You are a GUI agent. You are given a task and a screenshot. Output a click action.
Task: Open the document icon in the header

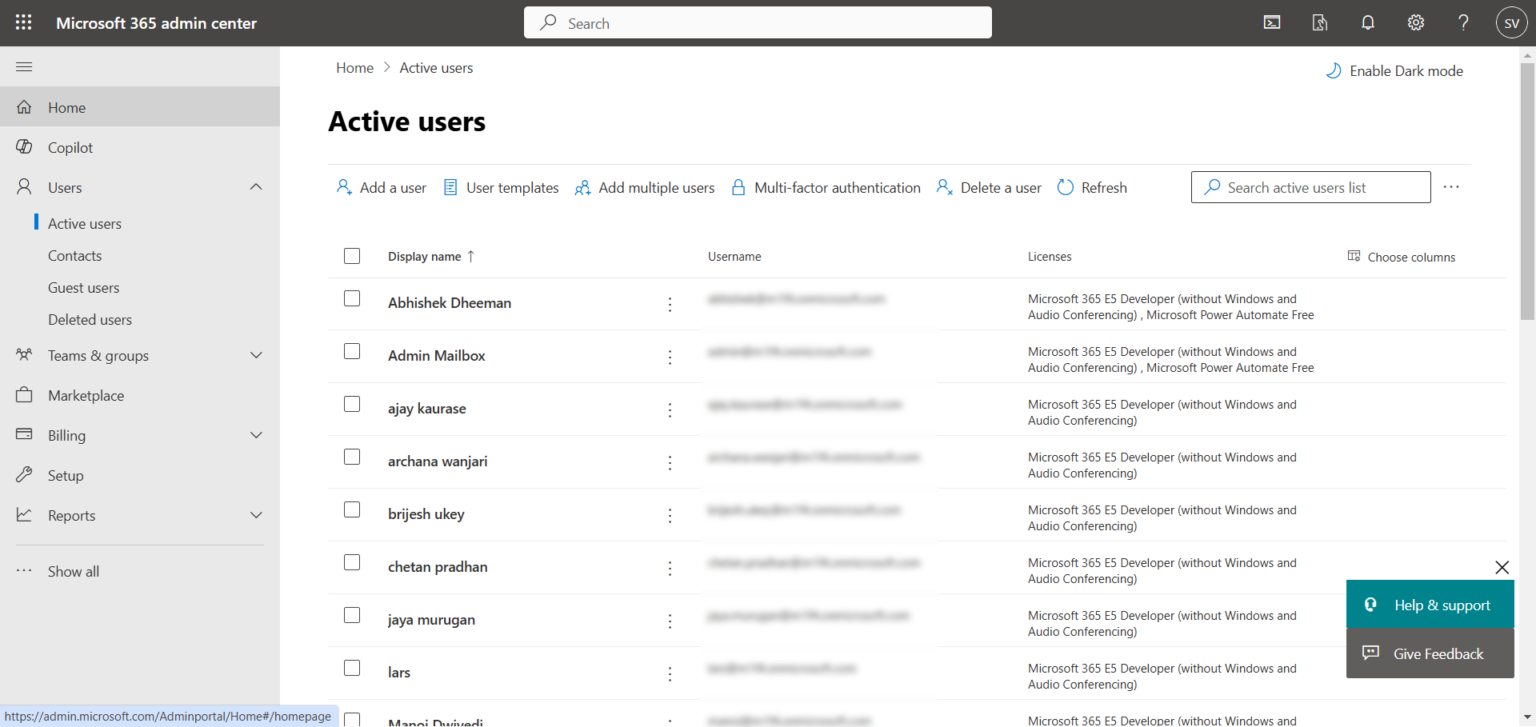[1320, 23]
